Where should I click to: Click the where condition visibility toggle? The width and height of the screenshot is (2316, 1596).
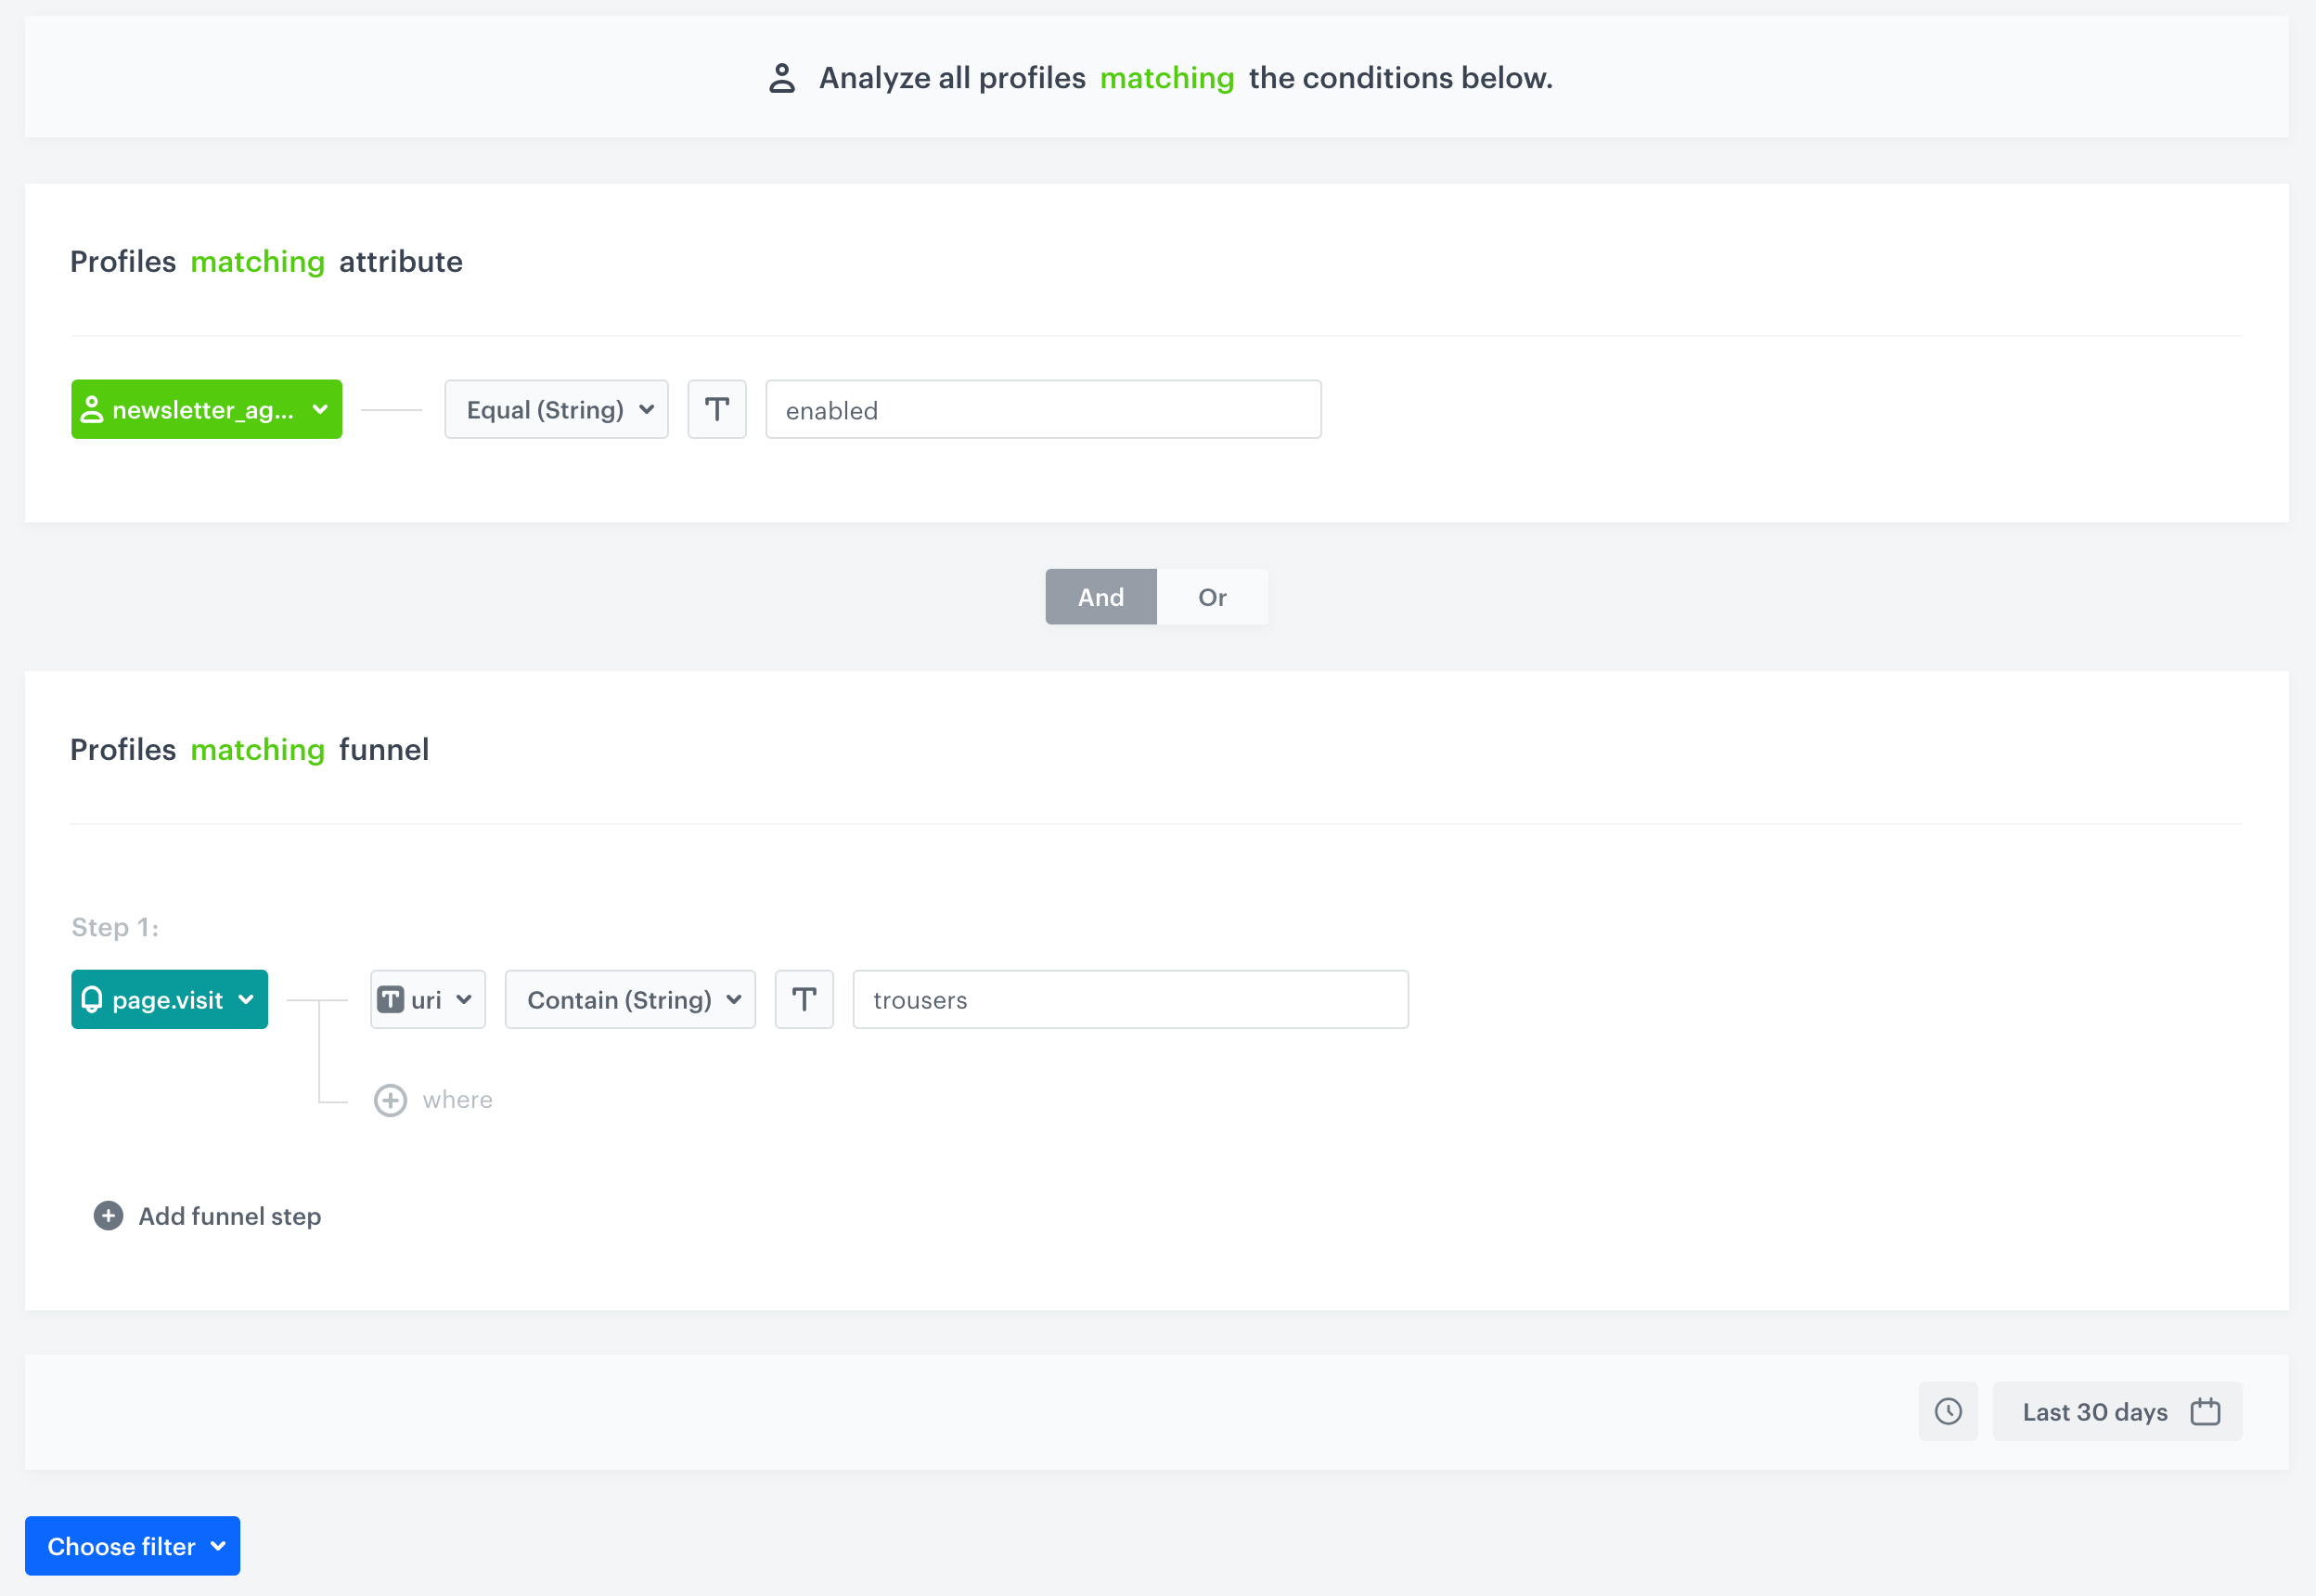389,1100
